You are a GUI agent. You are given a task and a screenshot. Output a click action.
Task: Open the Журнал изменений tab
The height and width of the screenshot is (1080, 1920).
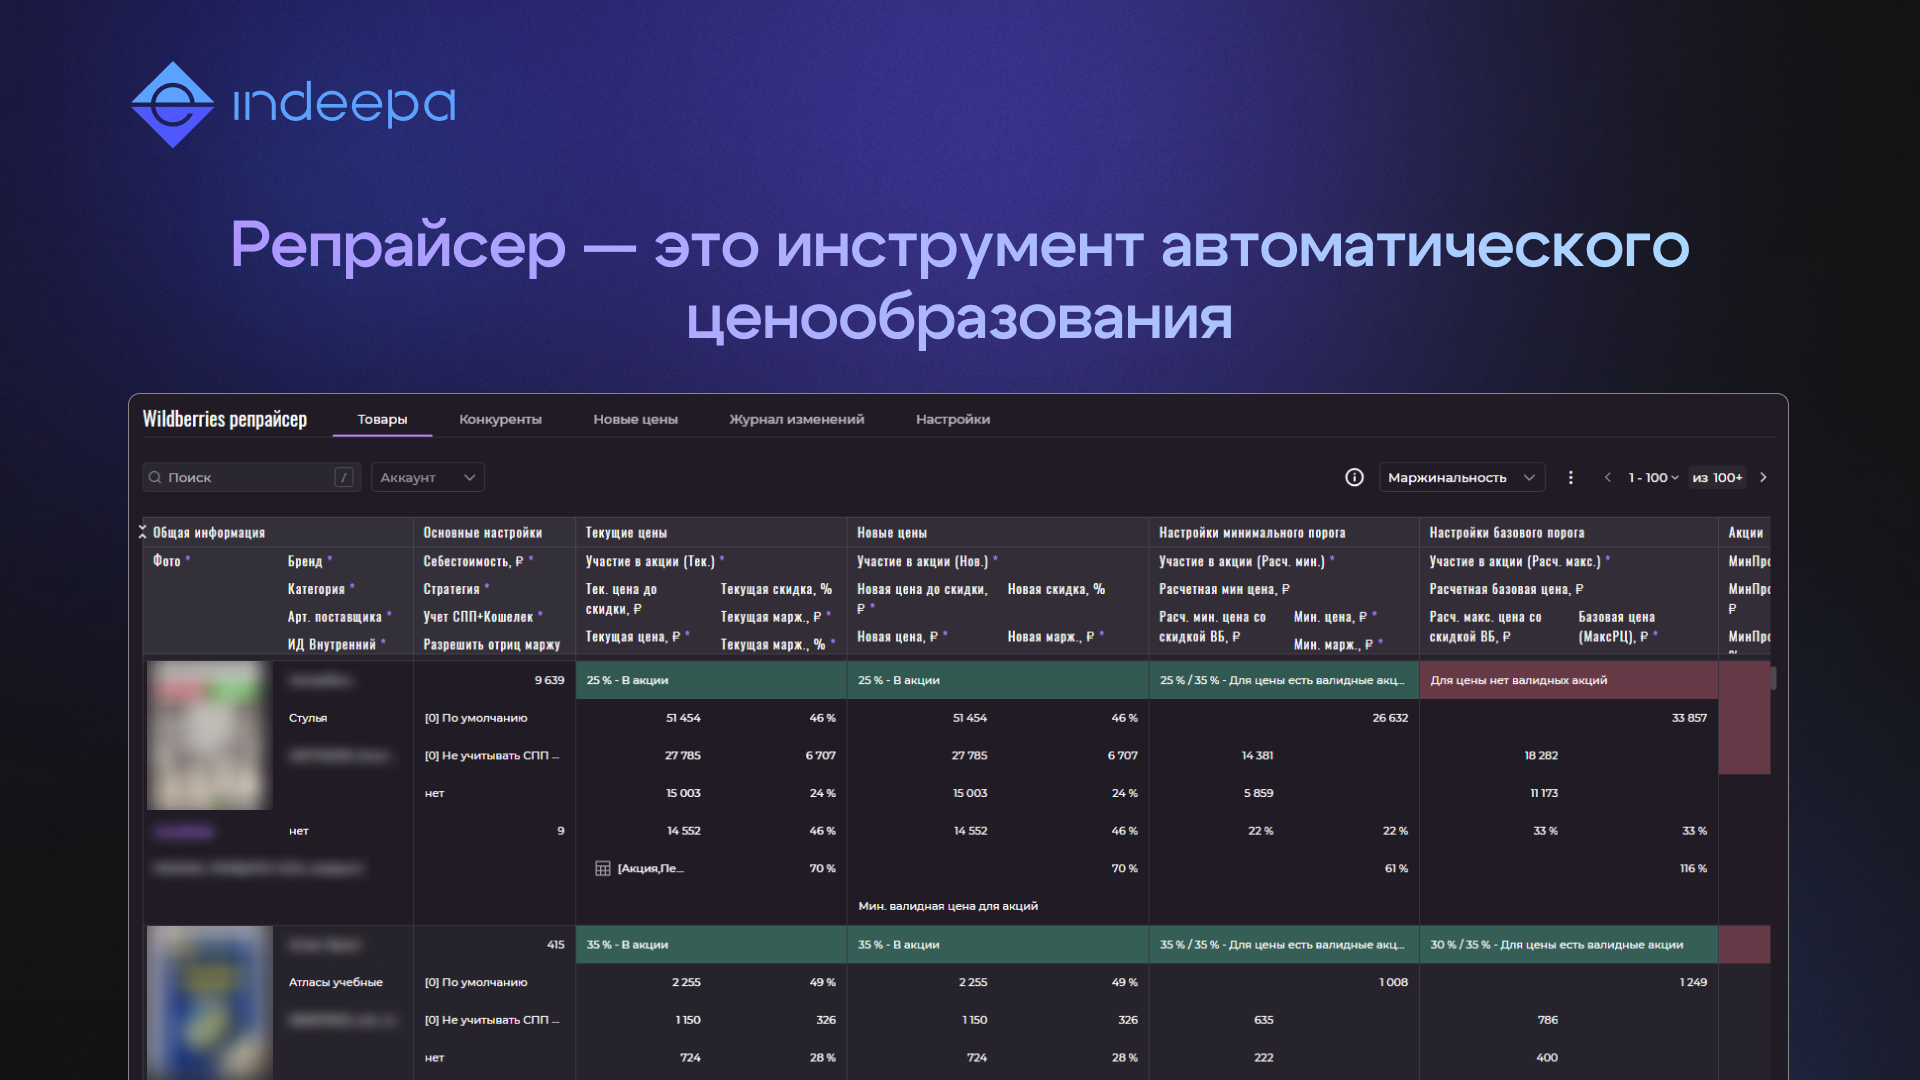click(796, 419)
